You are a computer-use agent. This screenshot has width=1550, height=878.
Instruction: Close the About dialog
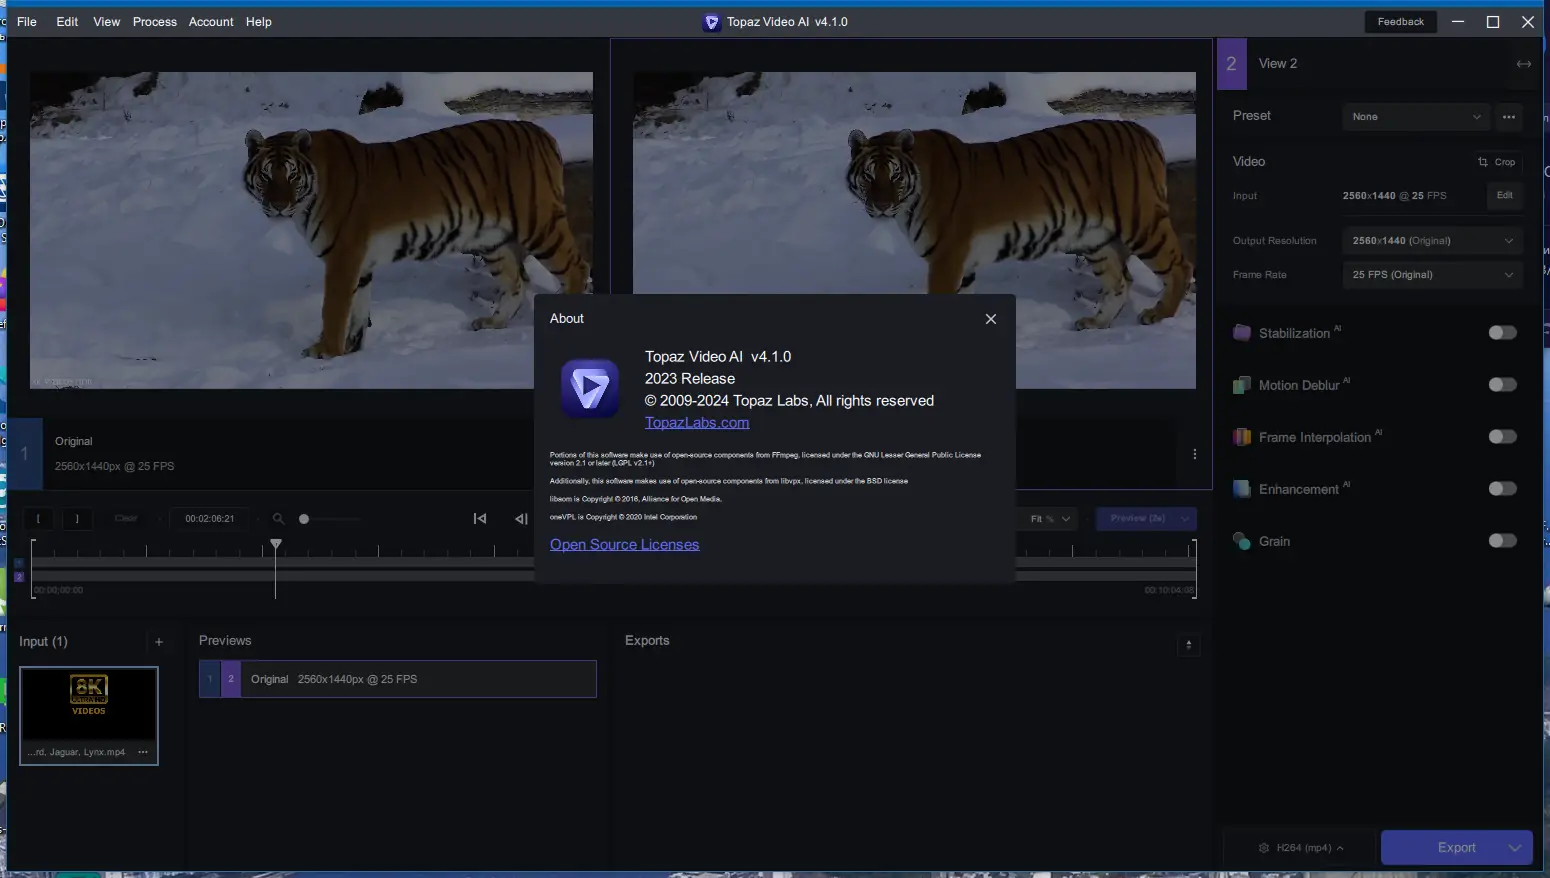991,319
